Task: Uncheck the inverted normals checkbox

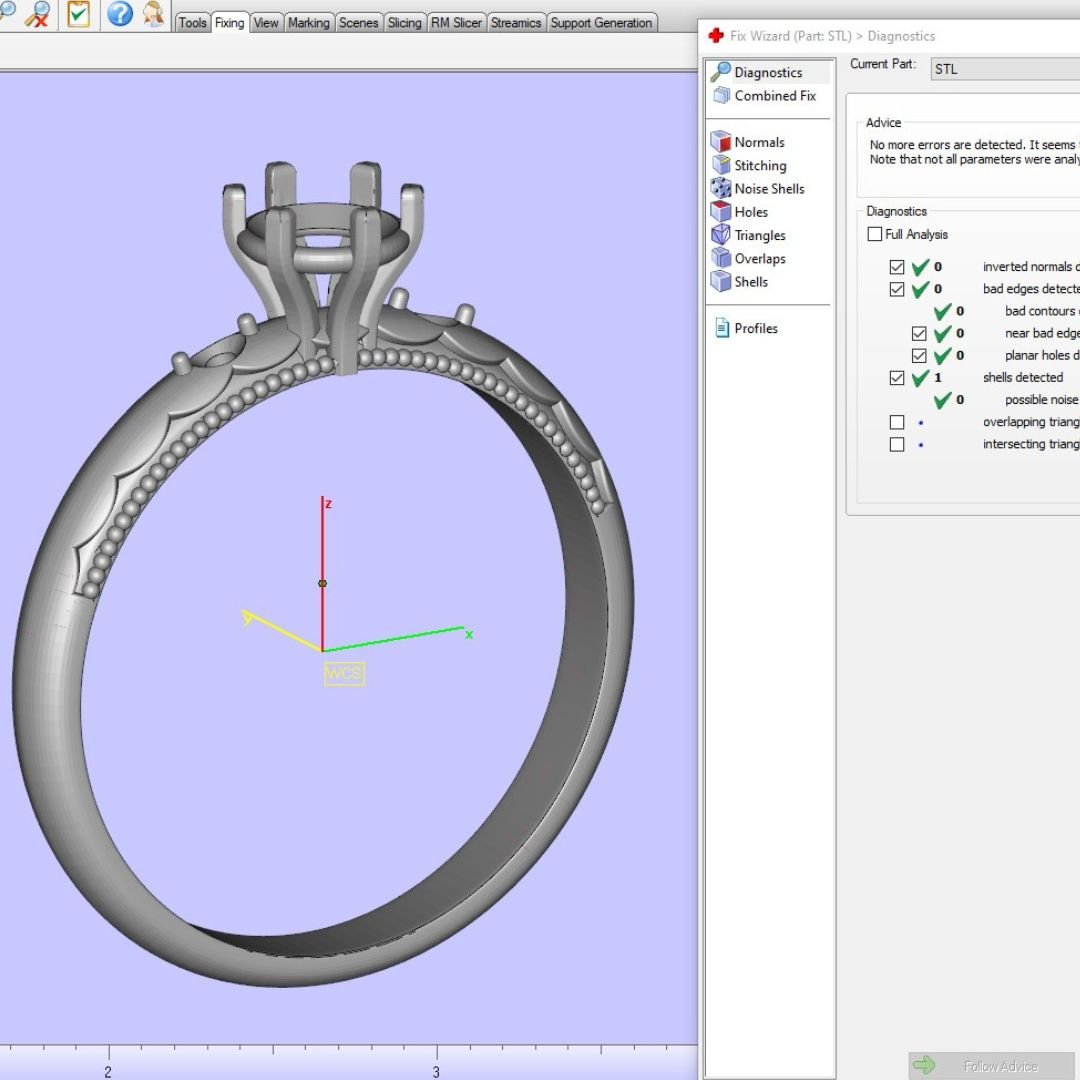Action: pyautogui.click(x=897, y=267)
